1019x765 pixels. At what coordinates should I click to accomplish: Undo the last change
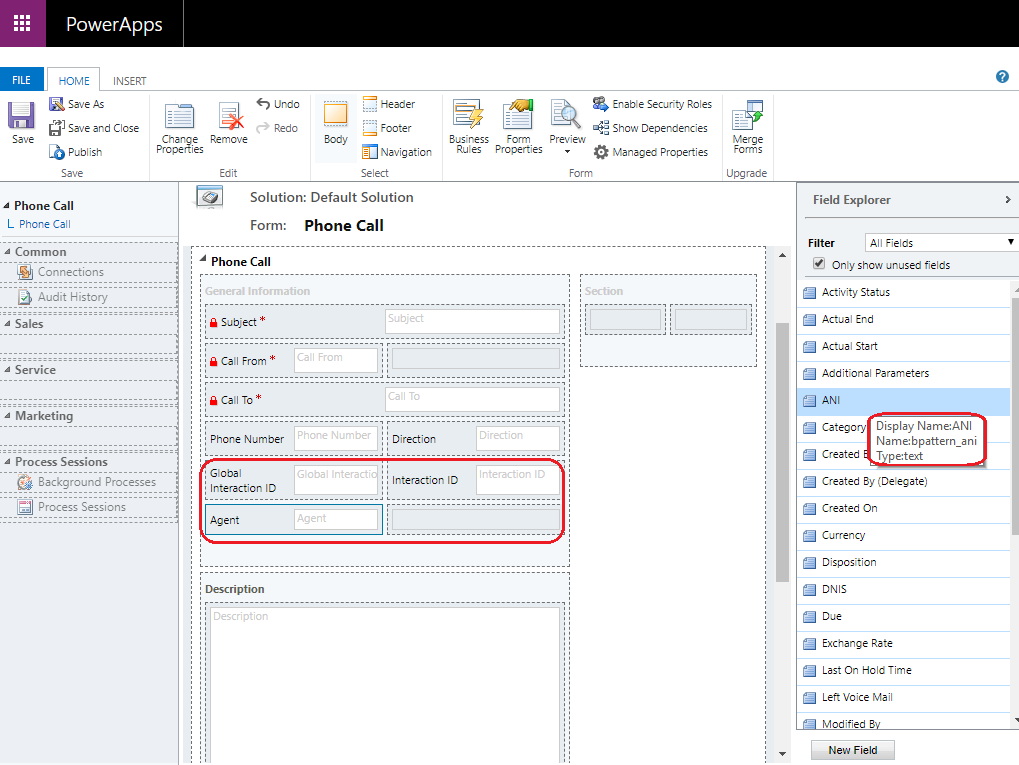278,104
